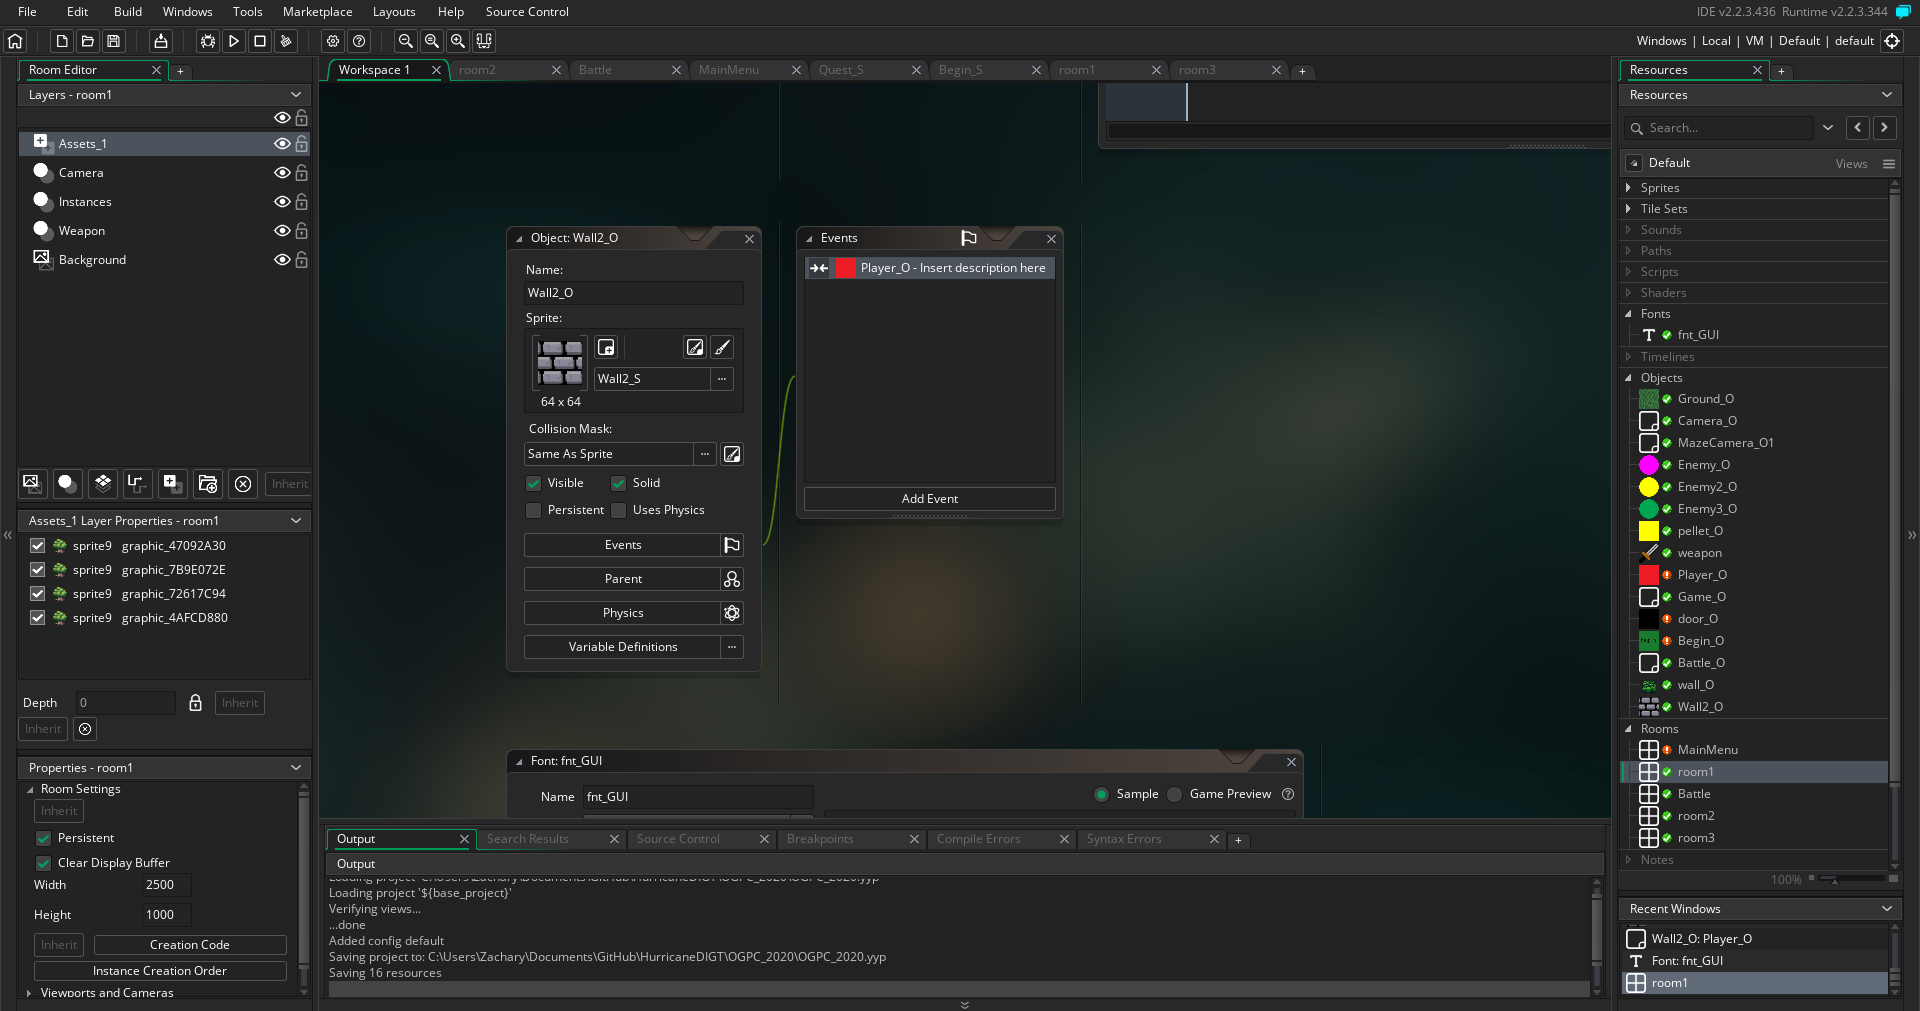Enable the Uses Physics checkbox

(619, 510)
